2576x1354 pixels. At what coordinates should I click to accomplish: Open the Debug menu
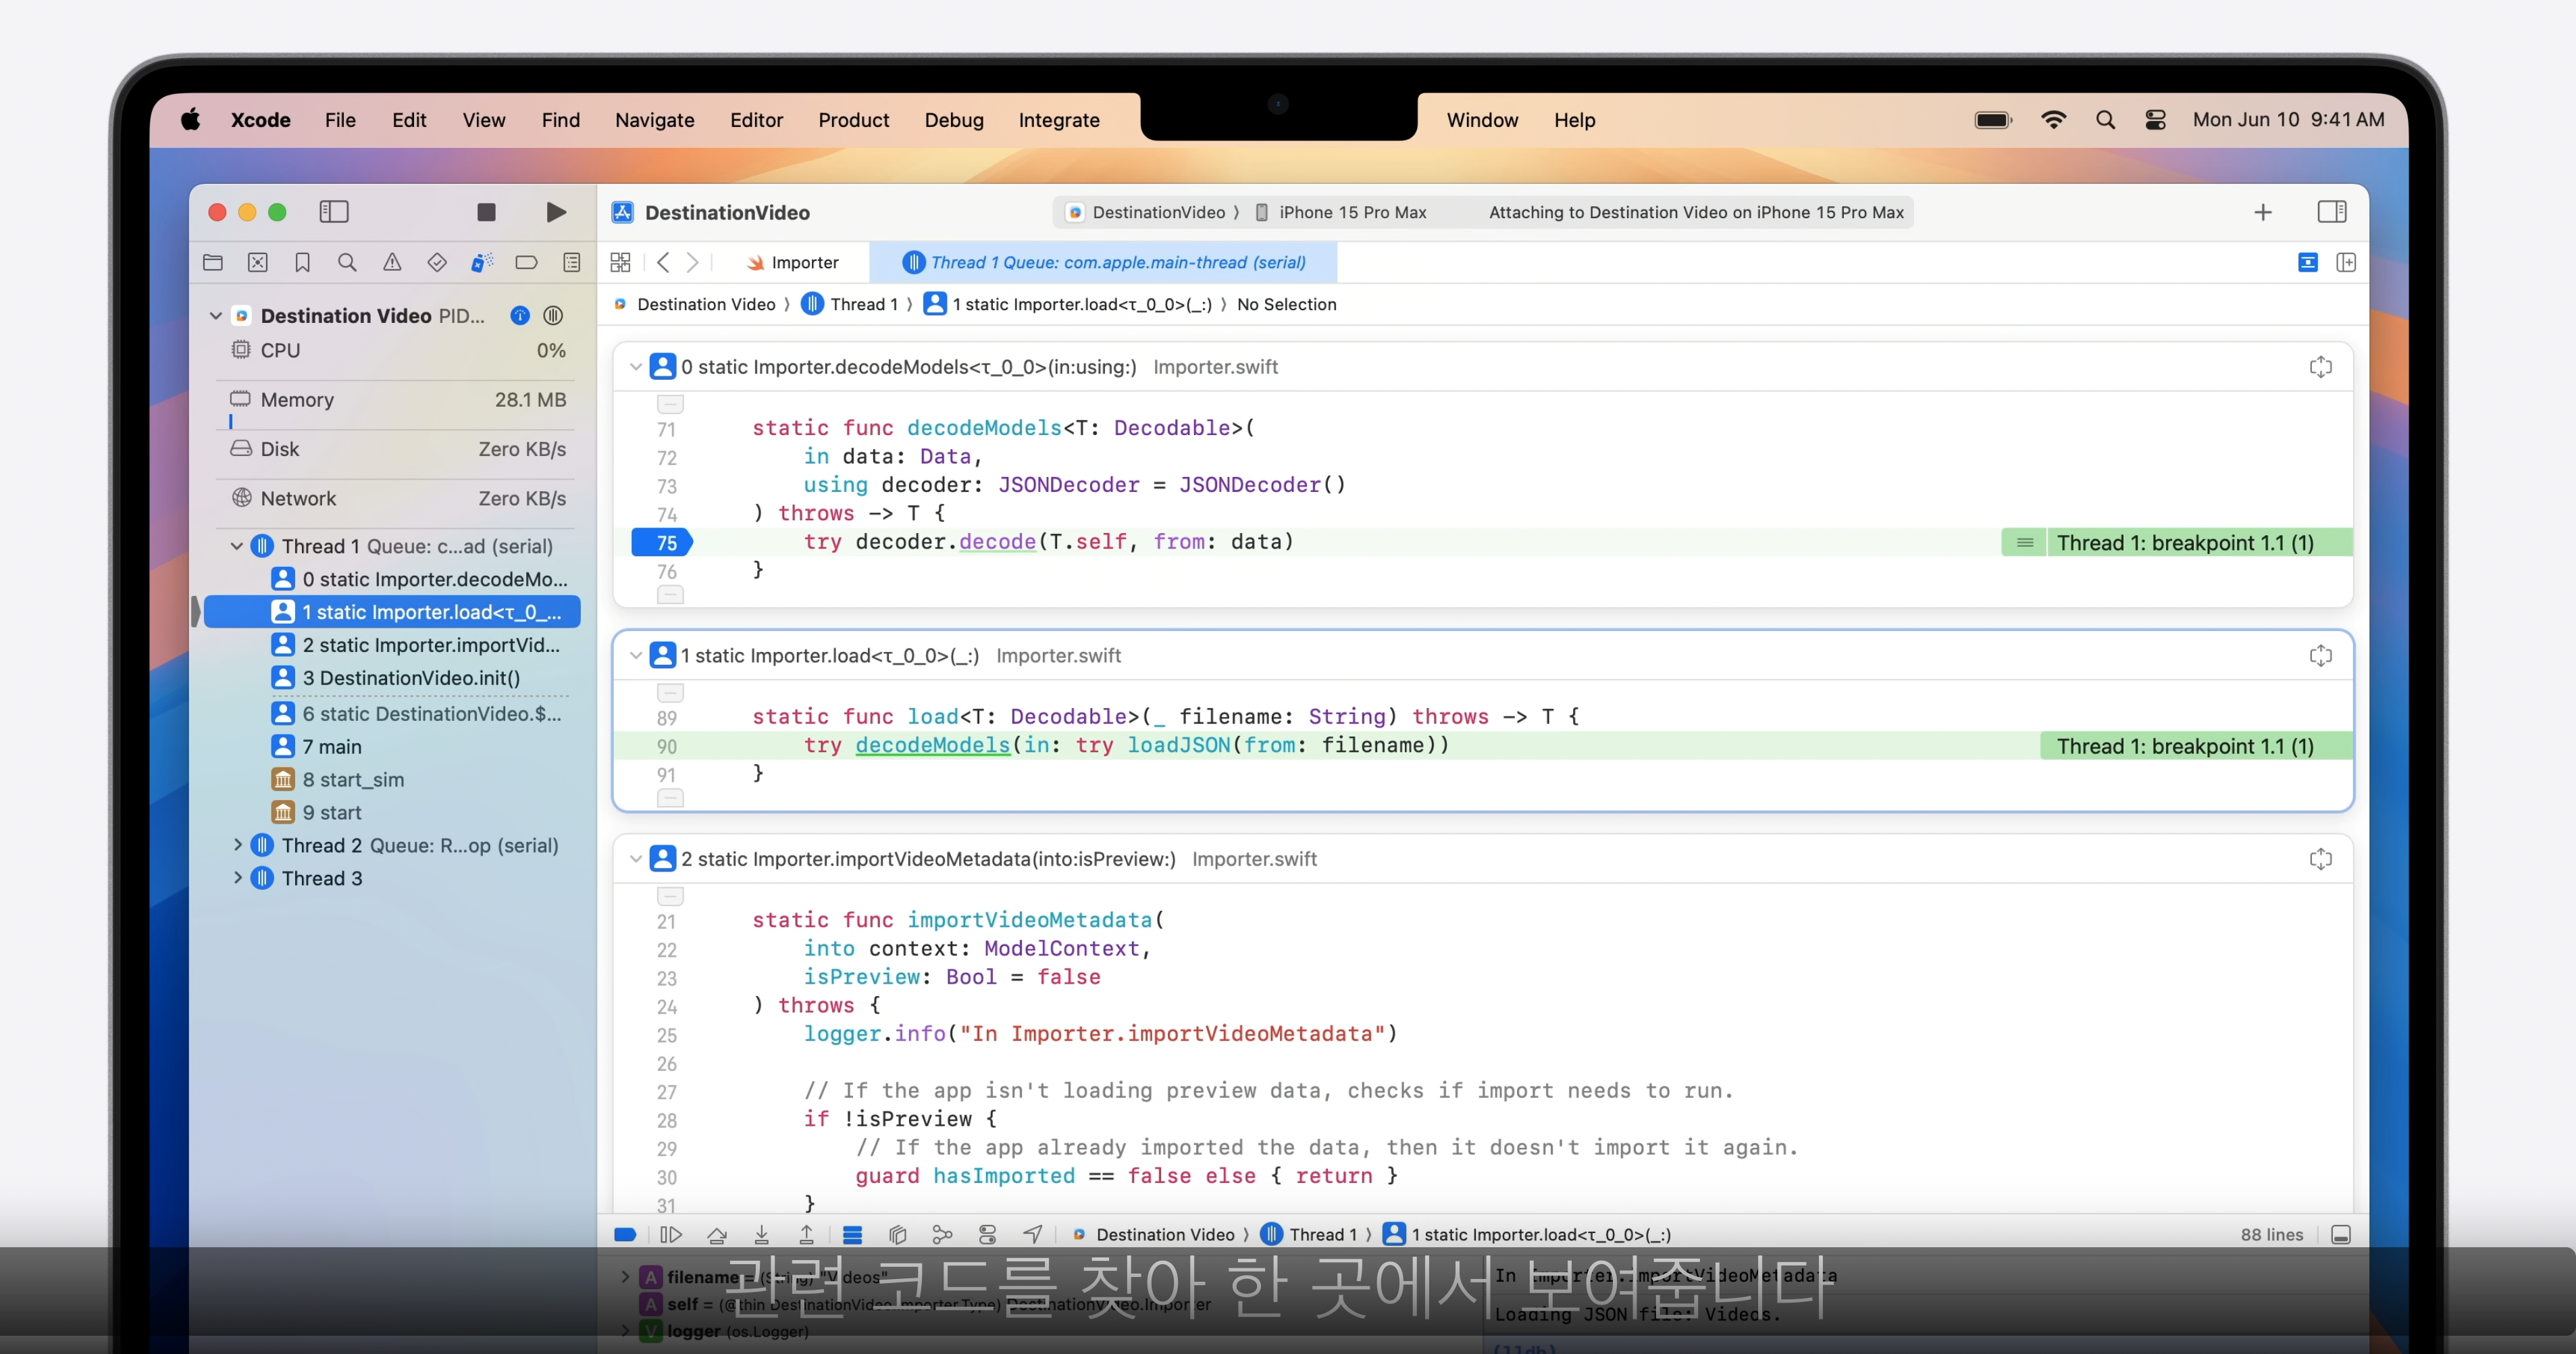[x=953, y=120]
